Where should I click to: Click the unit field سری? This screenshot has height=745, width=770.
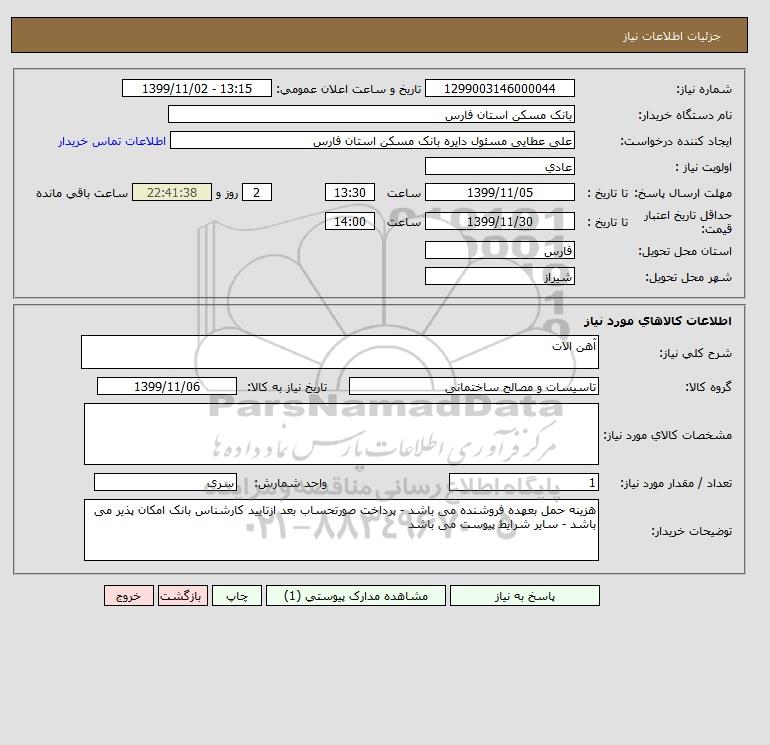(x=165, y=482)
